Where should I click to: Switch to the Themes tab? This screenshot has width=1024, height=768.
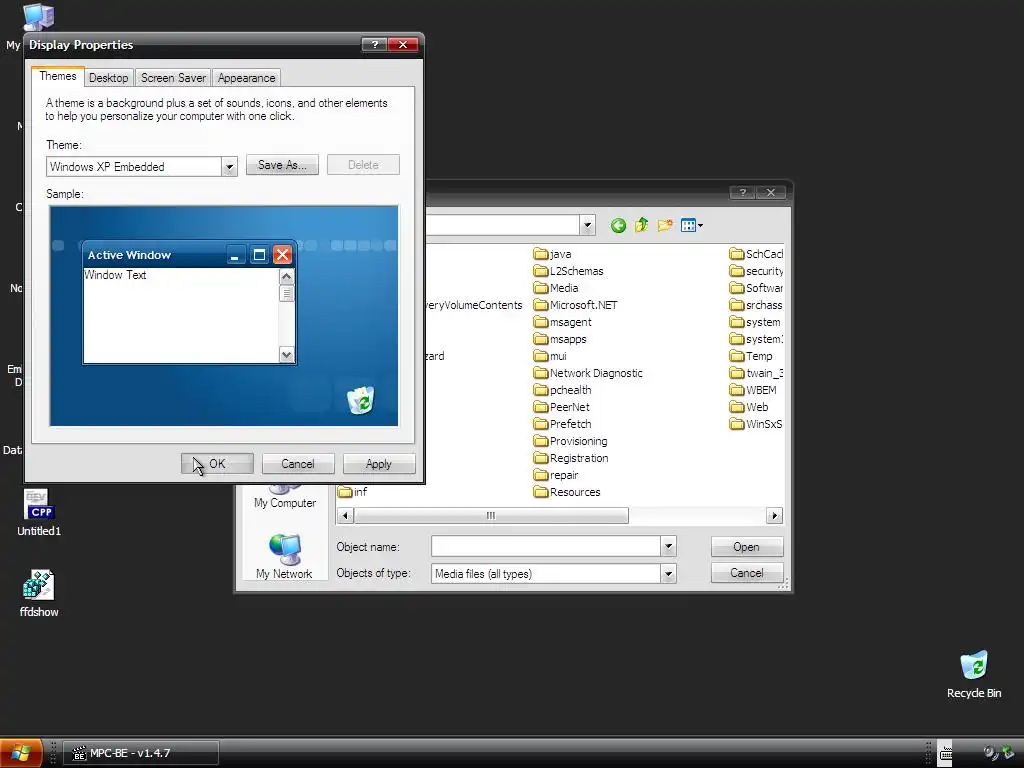coord(57,76)
